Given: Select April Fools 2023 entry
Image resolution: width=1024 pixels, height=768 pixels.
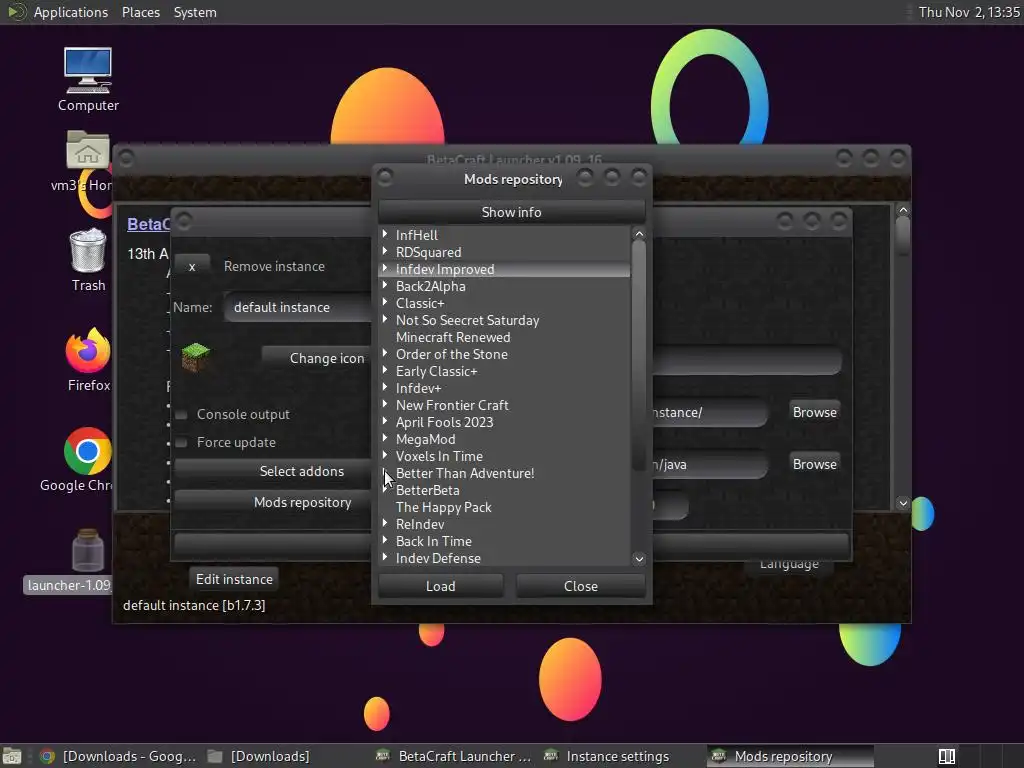Looking at the screenshot, I should pos(444,422).
